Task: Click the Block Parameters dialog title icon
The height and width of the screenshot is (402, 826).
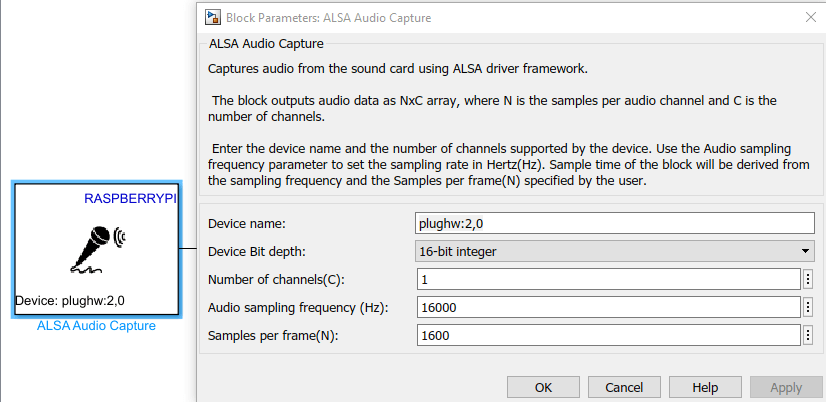Action: [x=212, y=17]
